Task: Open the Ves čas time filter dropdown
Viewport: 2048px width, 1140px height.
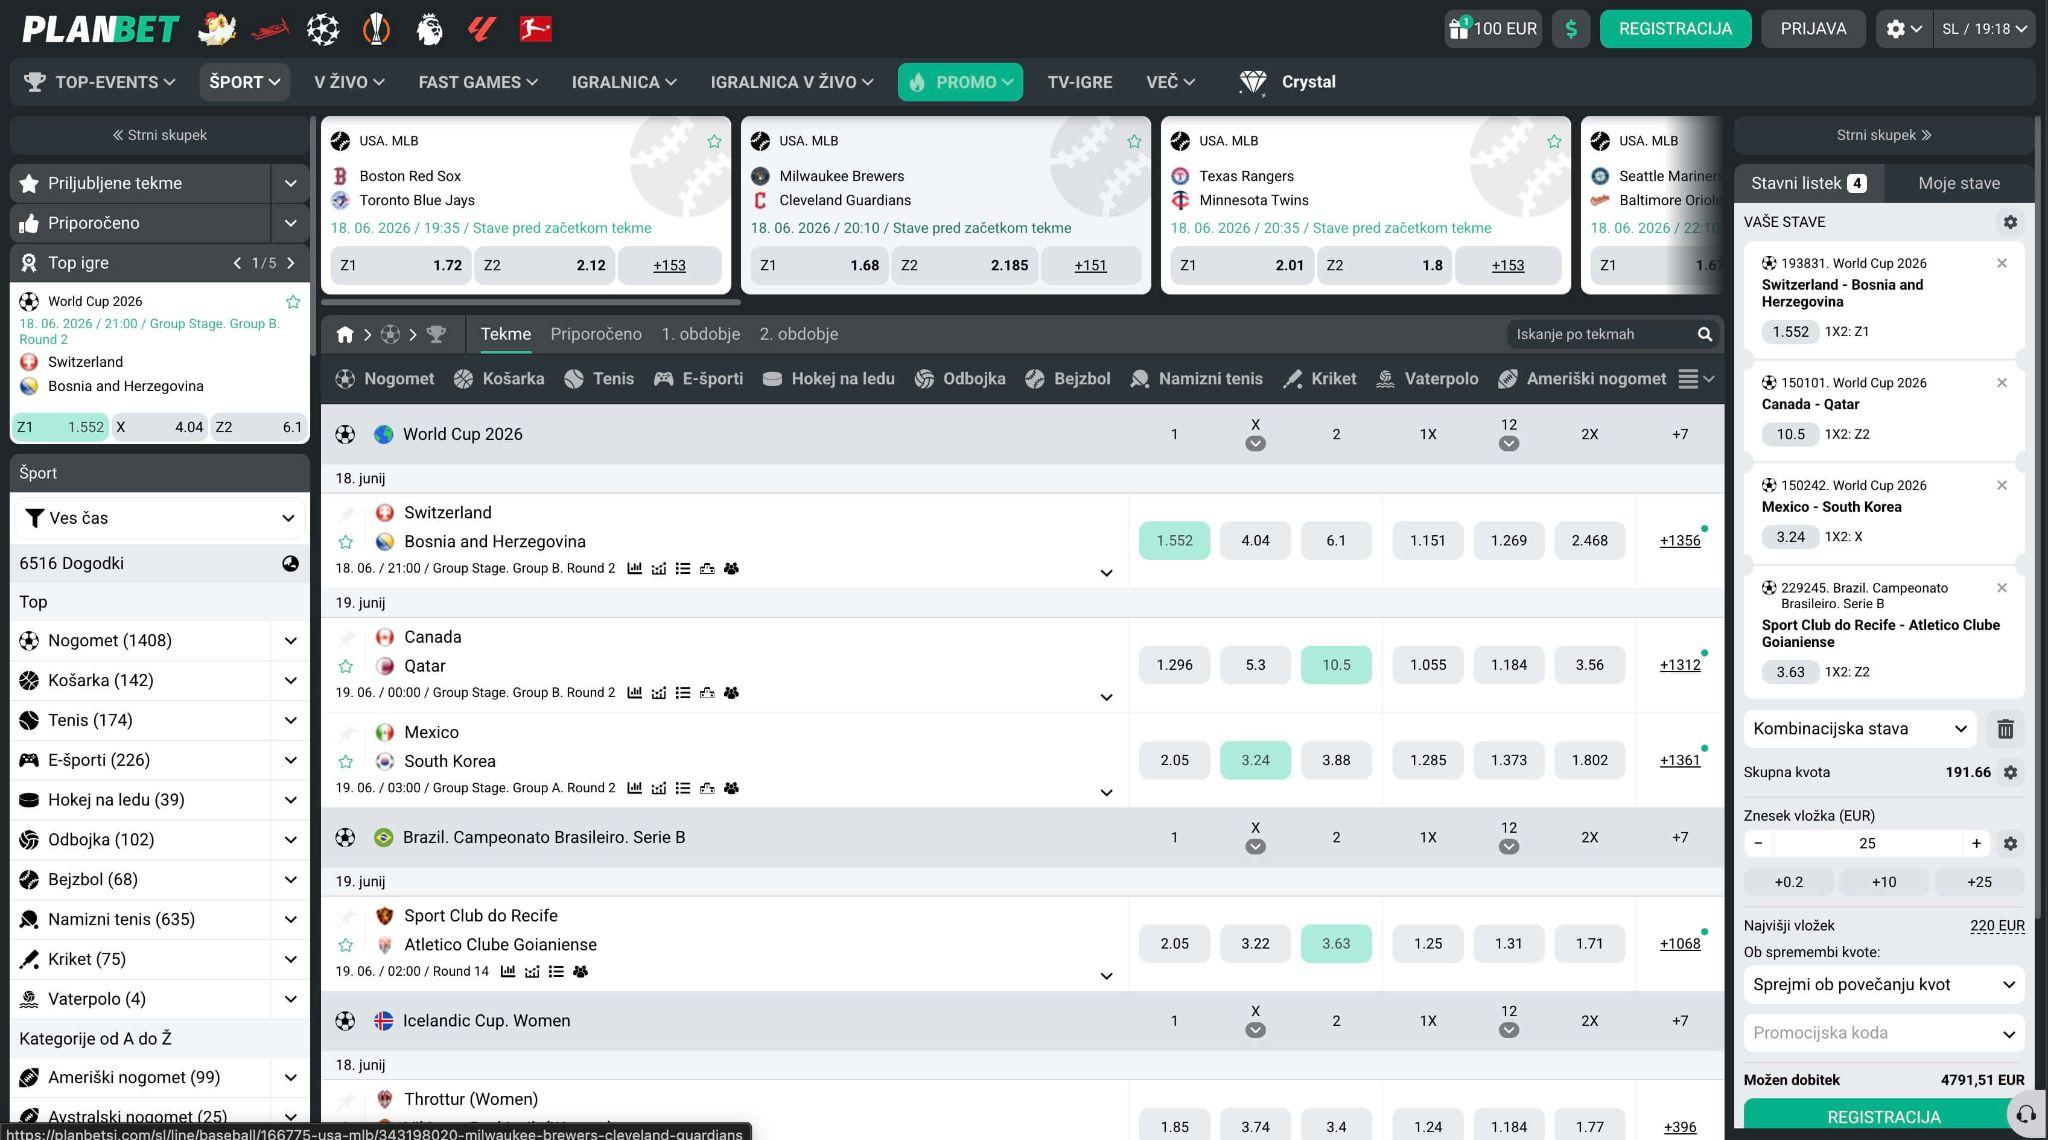Action: [160, 518]
